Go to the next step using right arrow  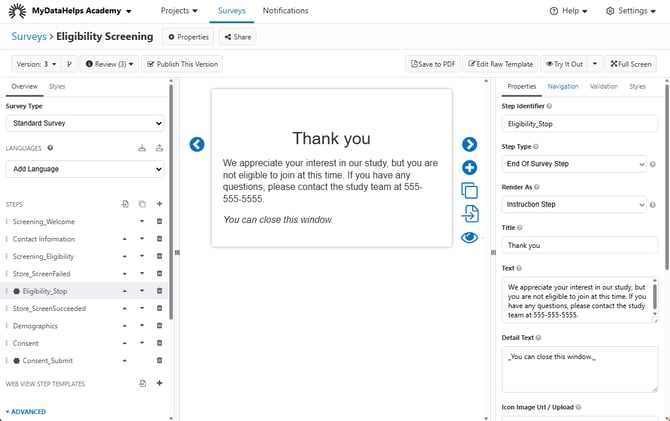click(x=469, y=145)
